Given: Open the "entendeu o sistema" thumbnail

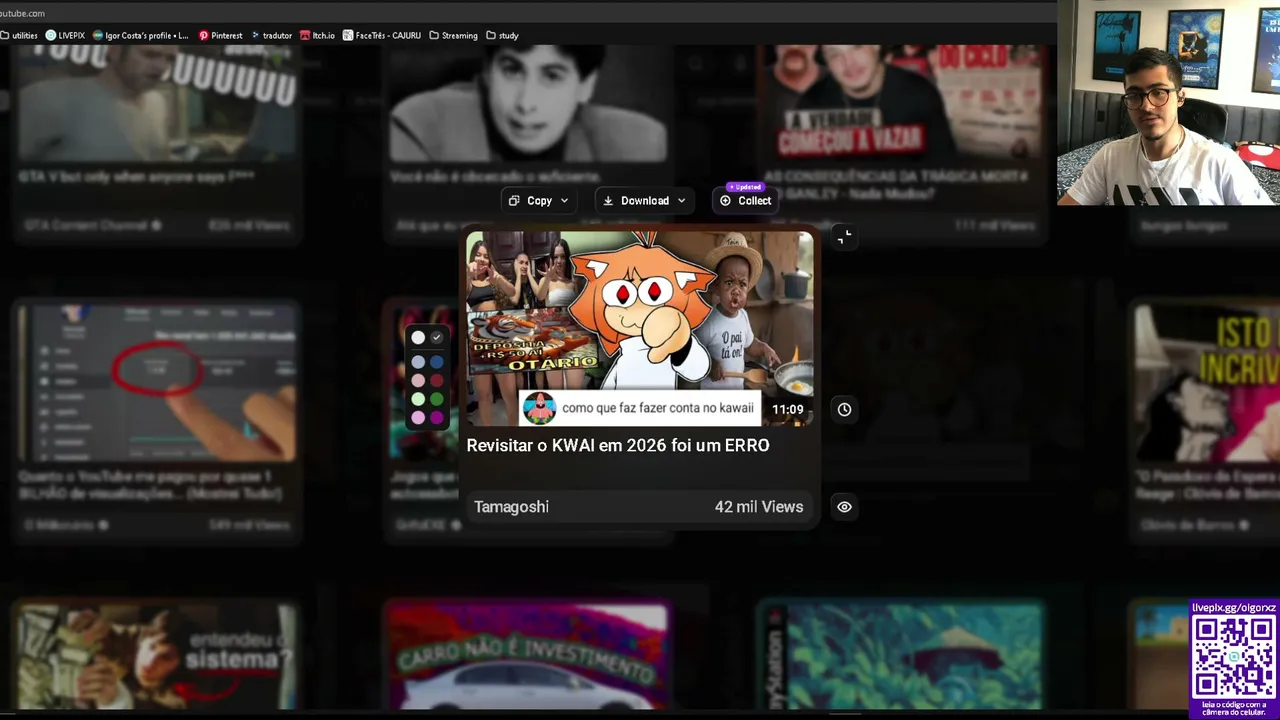Looking at the screenshot, I should tap(157, 656).
